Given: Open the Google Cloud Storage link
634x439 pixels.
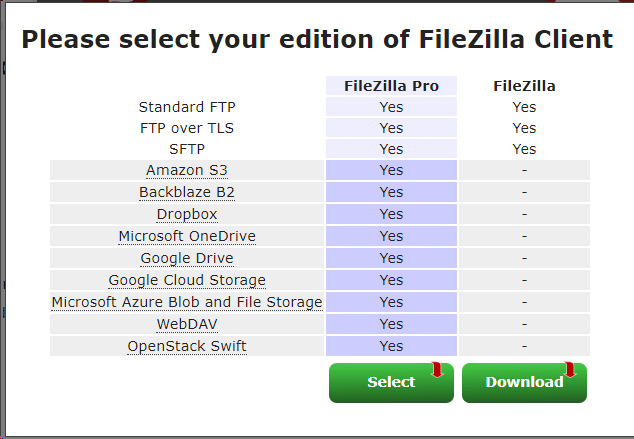Looking at the screenshot, I should [x=187, y=280].
